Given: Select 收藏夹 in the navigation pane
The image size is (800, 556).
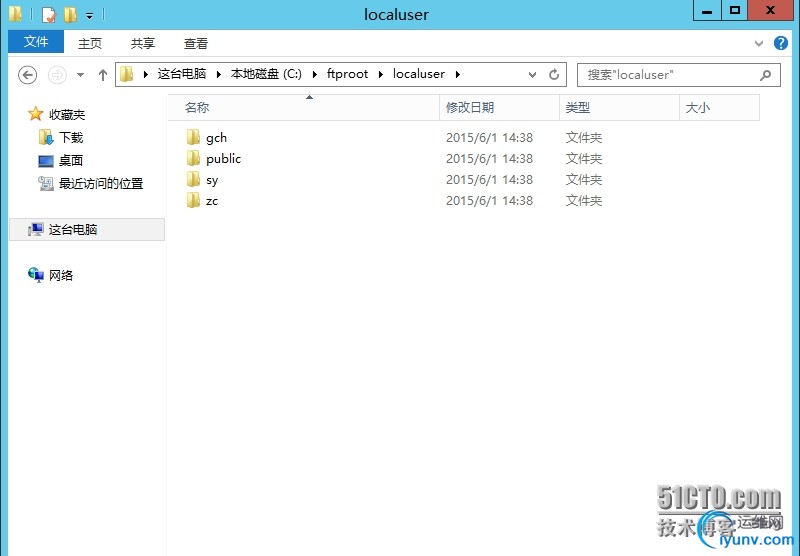Looking at the screenshot, I should click(x=67, y=114).
